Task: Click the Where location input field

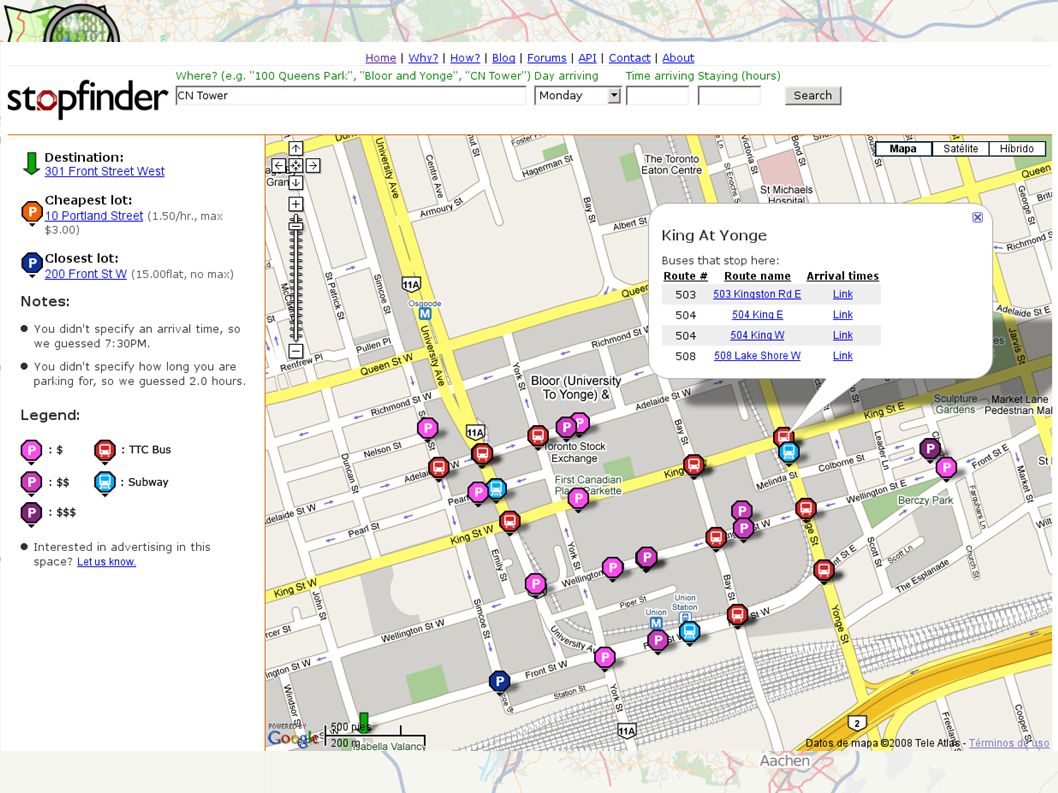Action: [x=350, y=96]
